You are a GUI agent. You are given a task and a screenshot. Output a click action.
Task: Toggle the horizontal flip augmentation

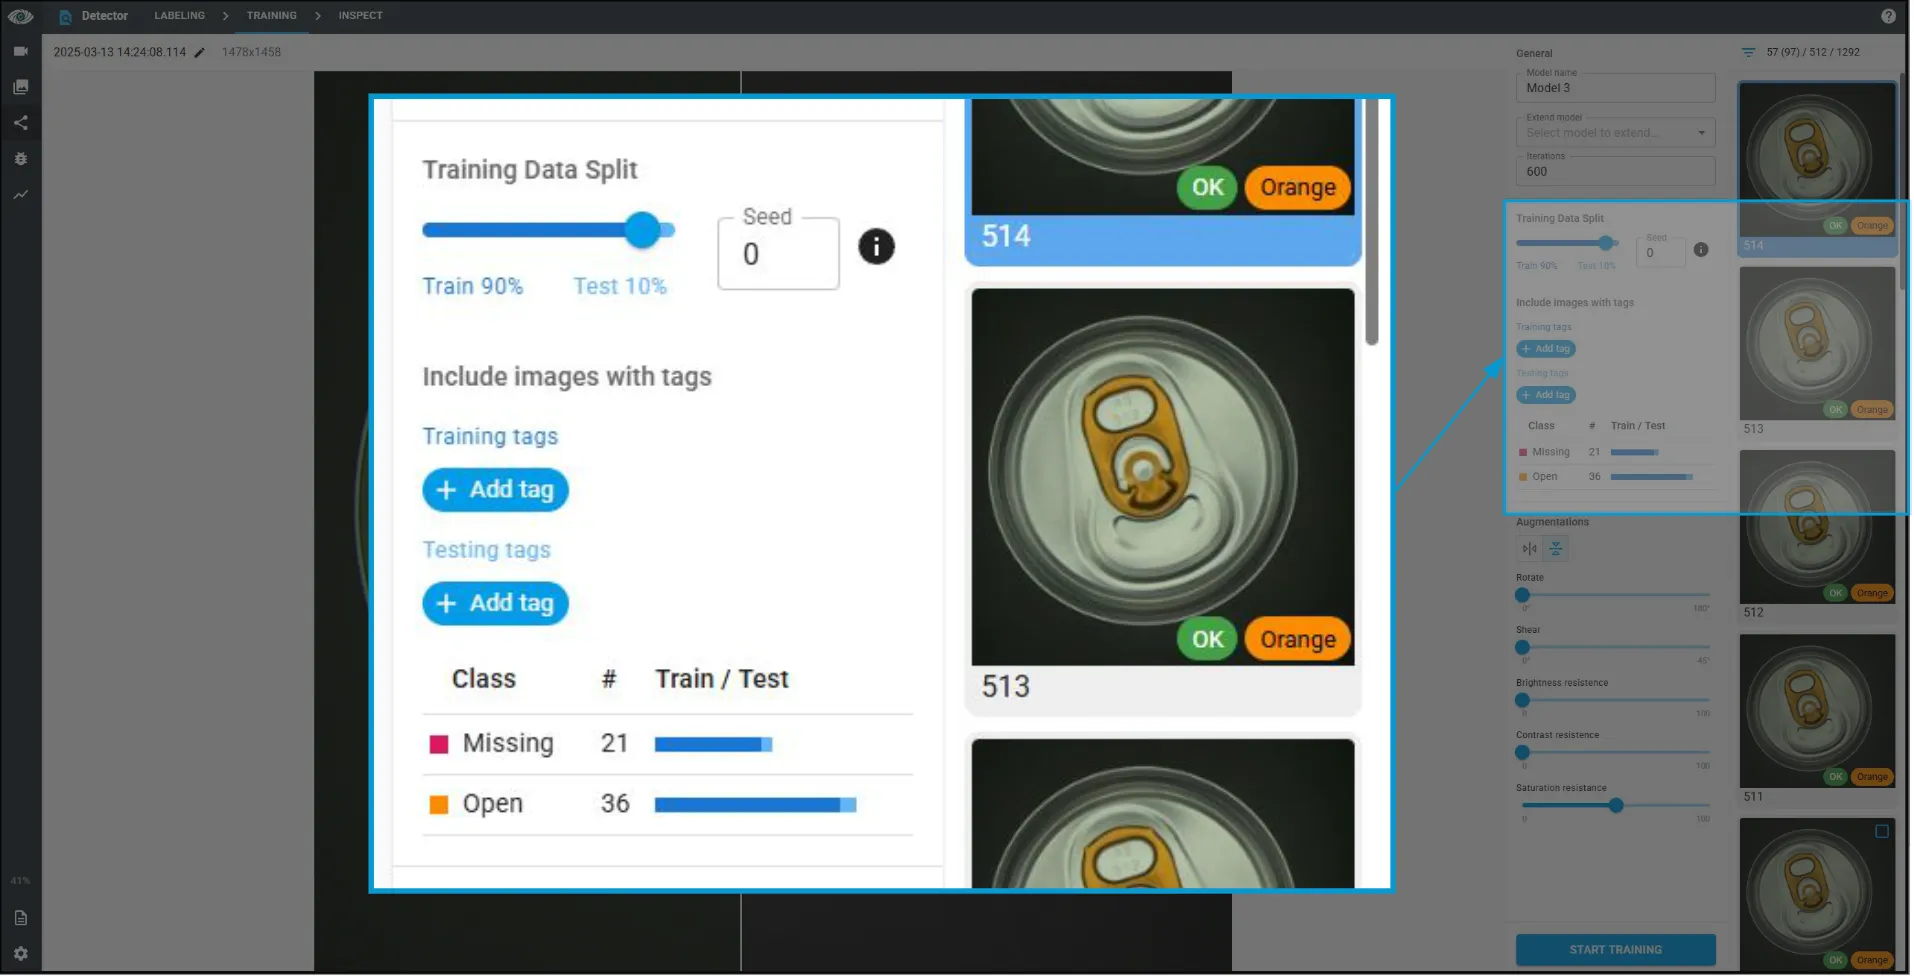pyautogui.click(x=1528, y=548)
